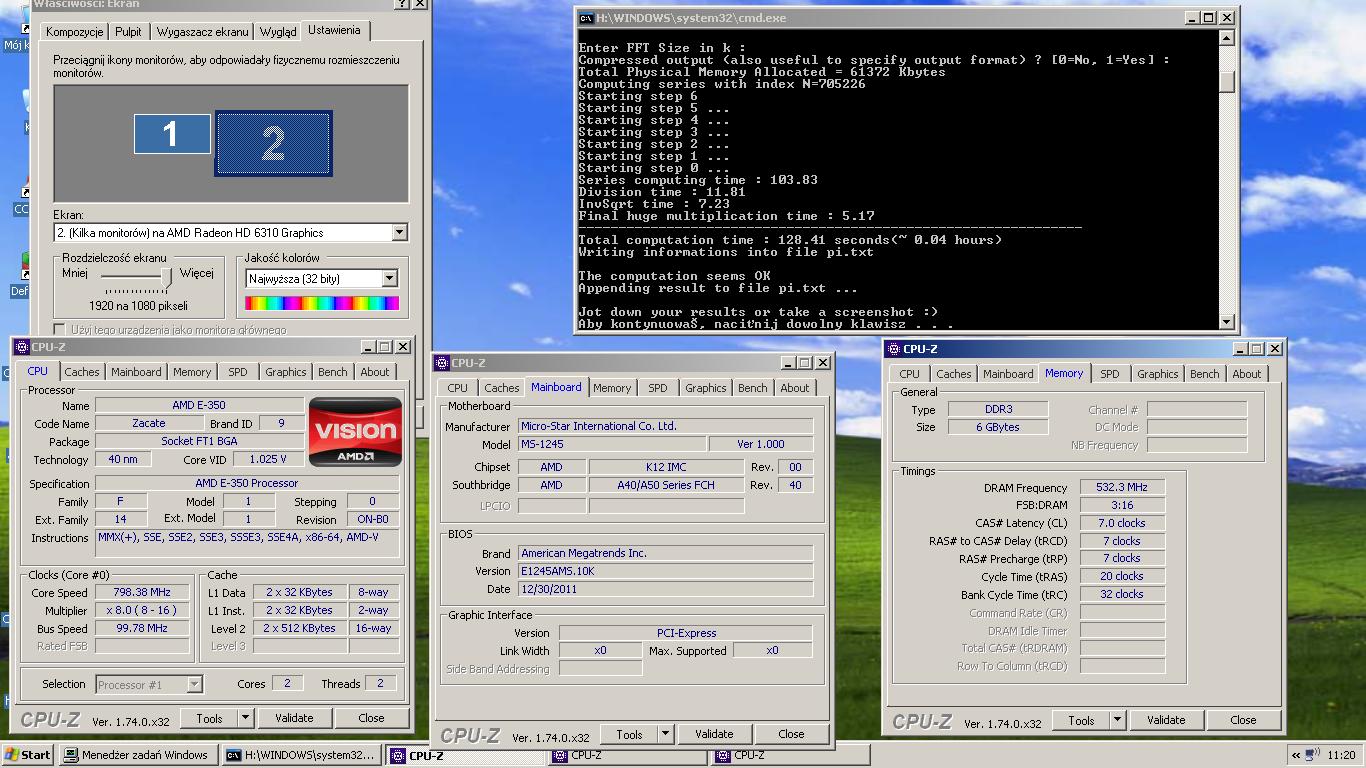This screenshot has height=768, width=1366.
Task: Open SPD tab in right CPU-Z window
Action: (x=1110, y=374)
